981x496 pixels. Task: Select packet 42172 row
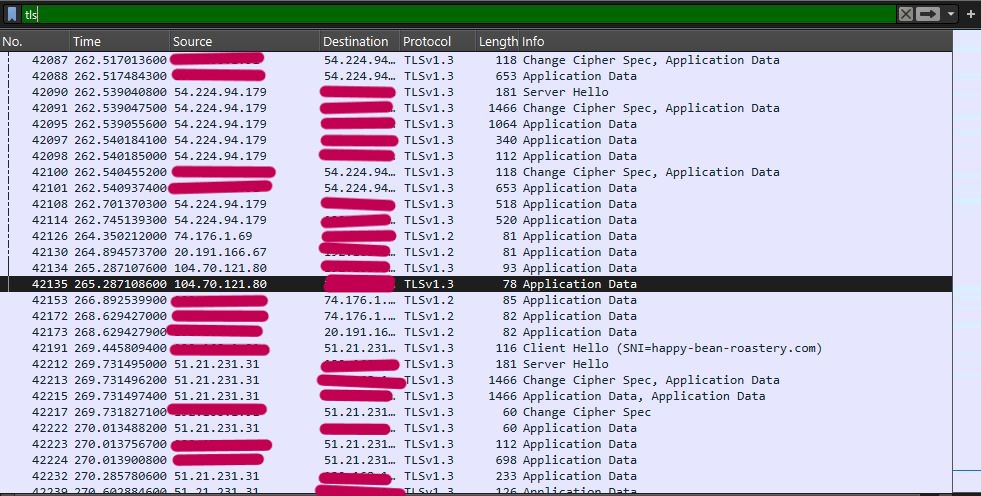pos(476,316)
